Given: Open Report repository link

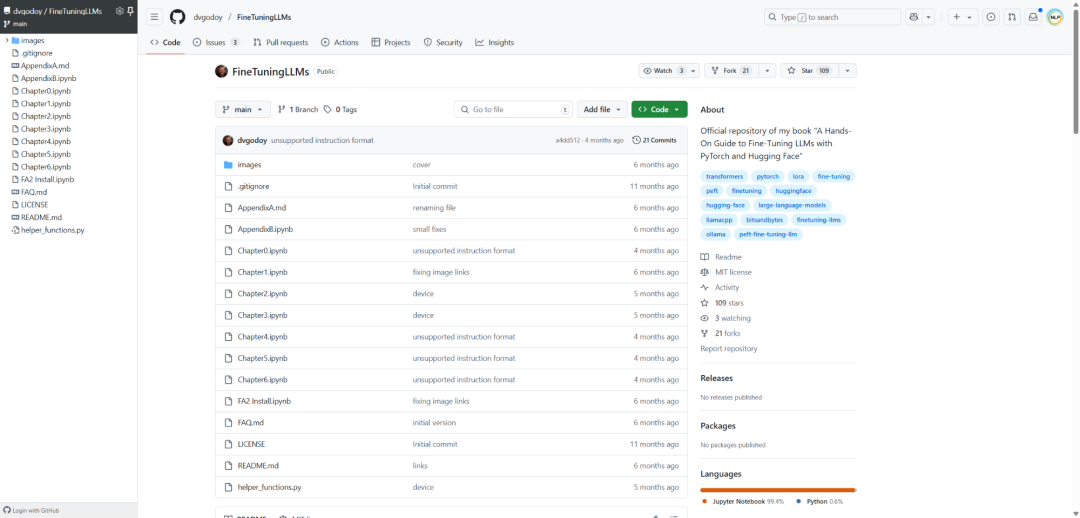Looking at the screenshot, I should pyautogui.click(x=729, y=349).
